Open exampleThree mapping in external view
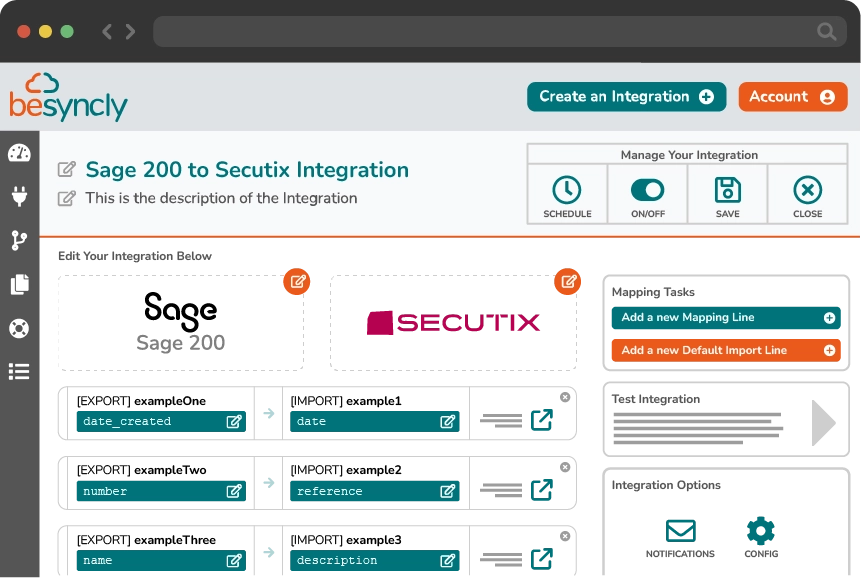Screen dimensions: 861x578 coord(541,559)
